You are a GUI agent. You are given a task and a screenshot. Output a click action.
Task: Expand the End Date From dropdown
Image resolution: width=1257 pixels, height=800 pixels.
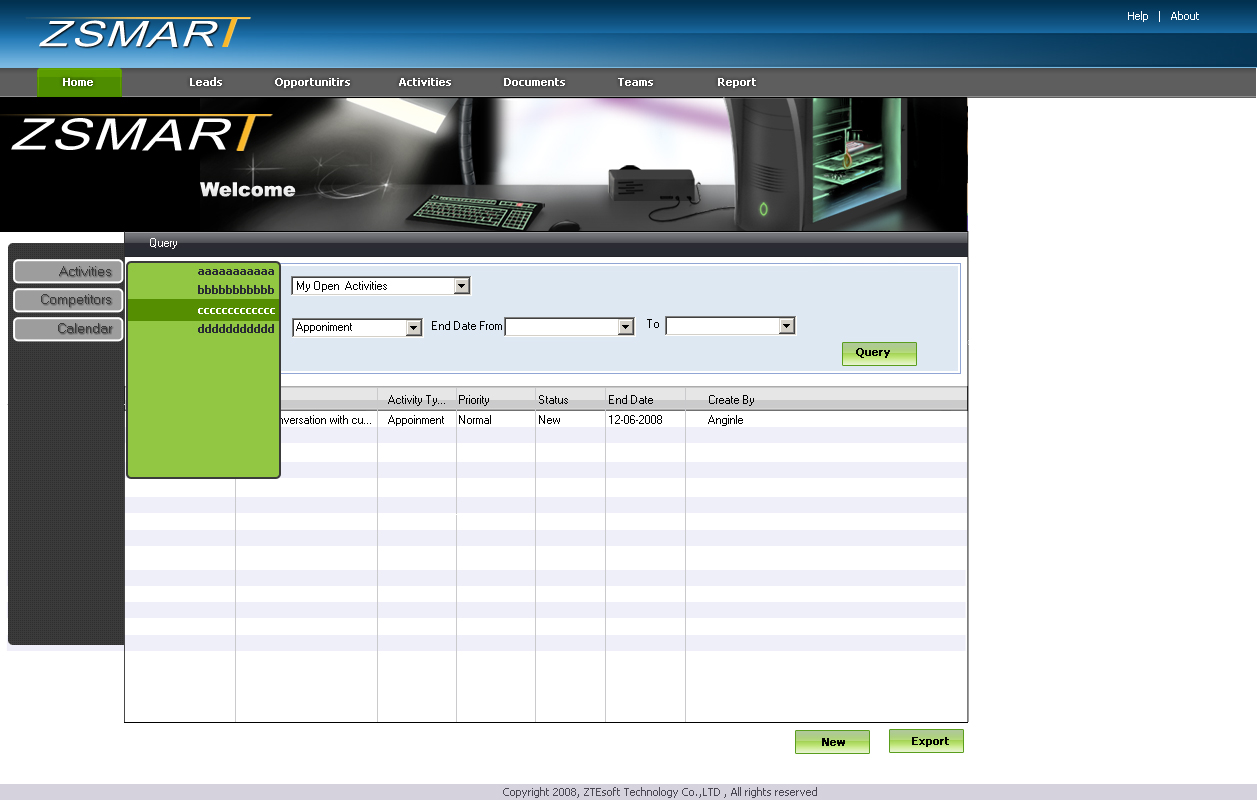[x=626, y=327]
